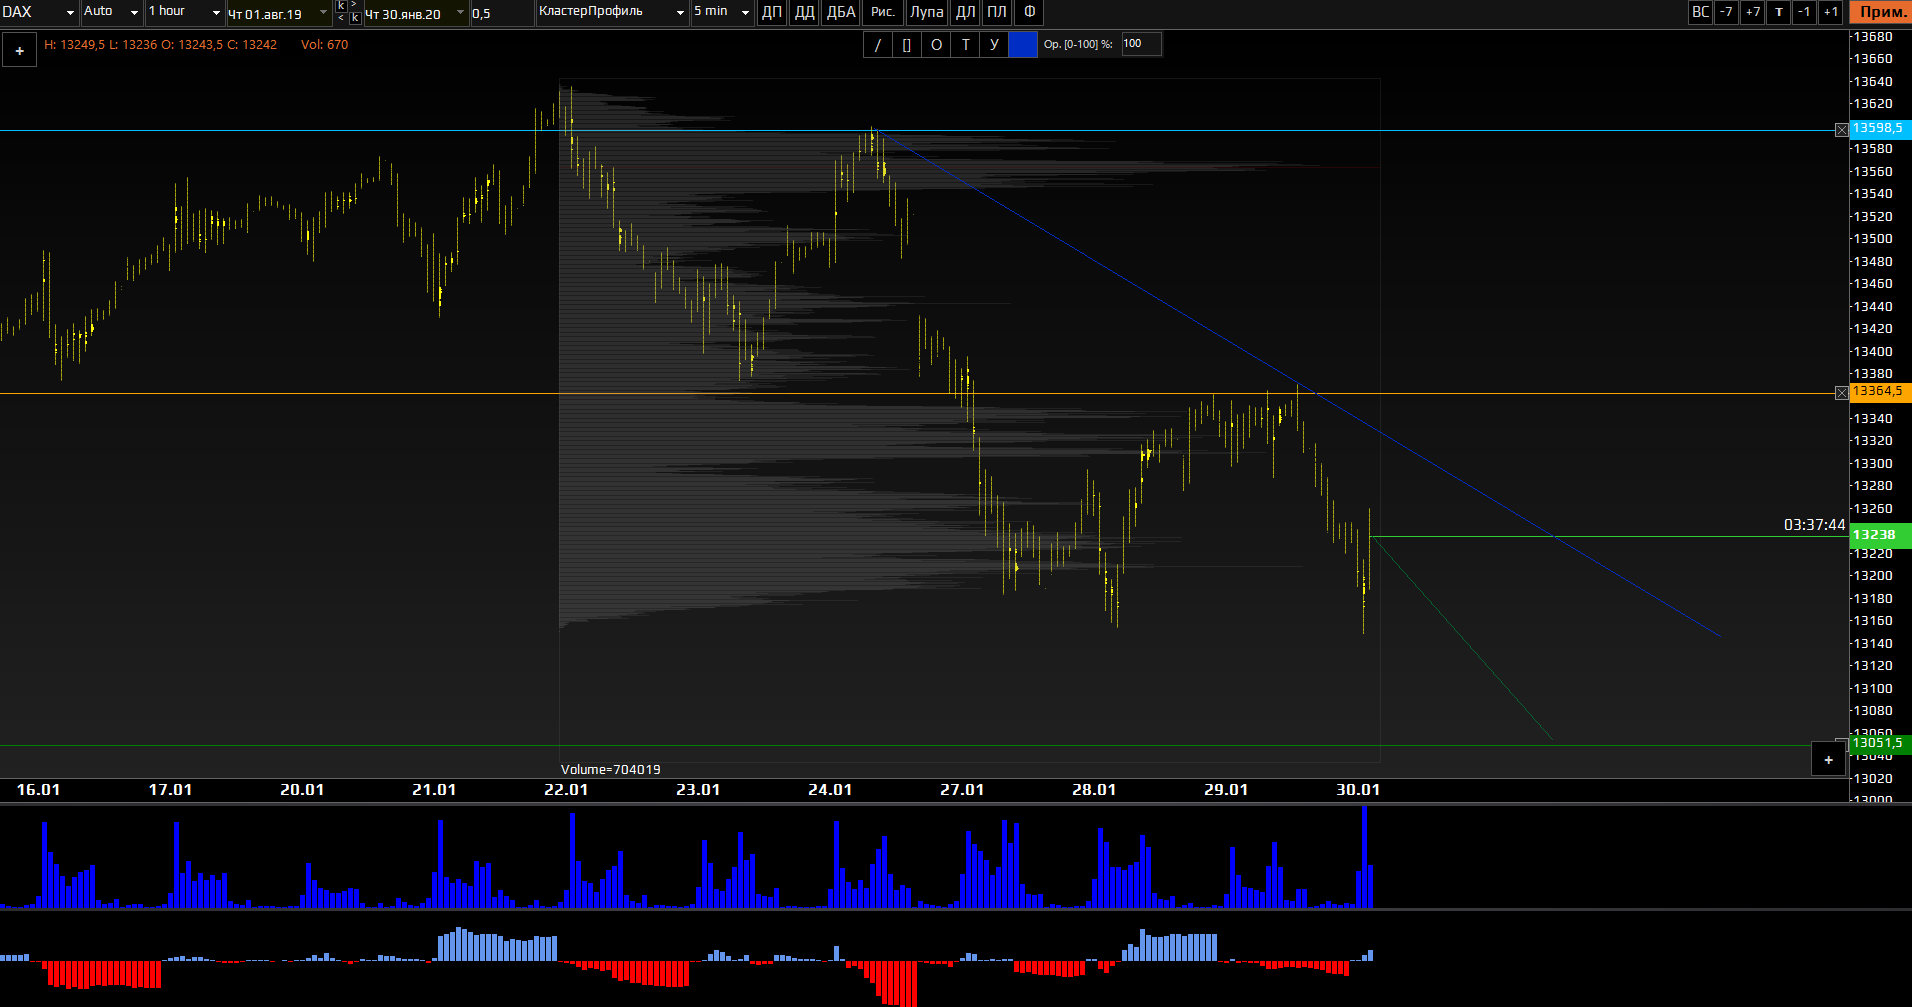
Task: Click the lower-left < navigation arrow
Action: point(341,18)
